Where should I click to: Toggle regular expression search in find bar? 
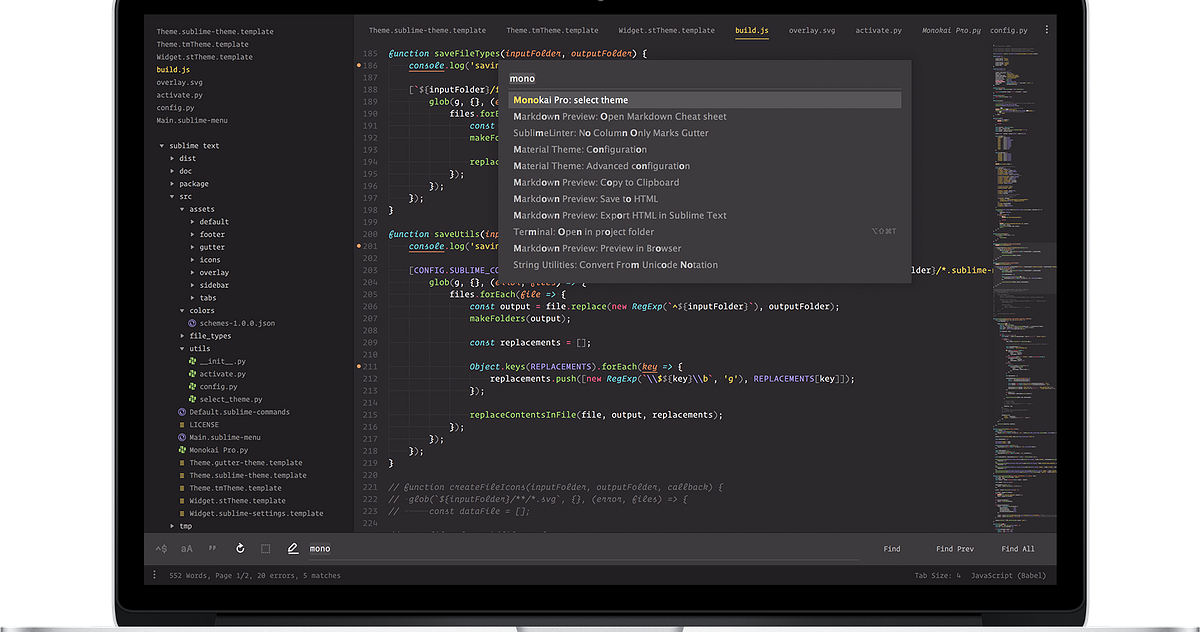pos(161,548)
